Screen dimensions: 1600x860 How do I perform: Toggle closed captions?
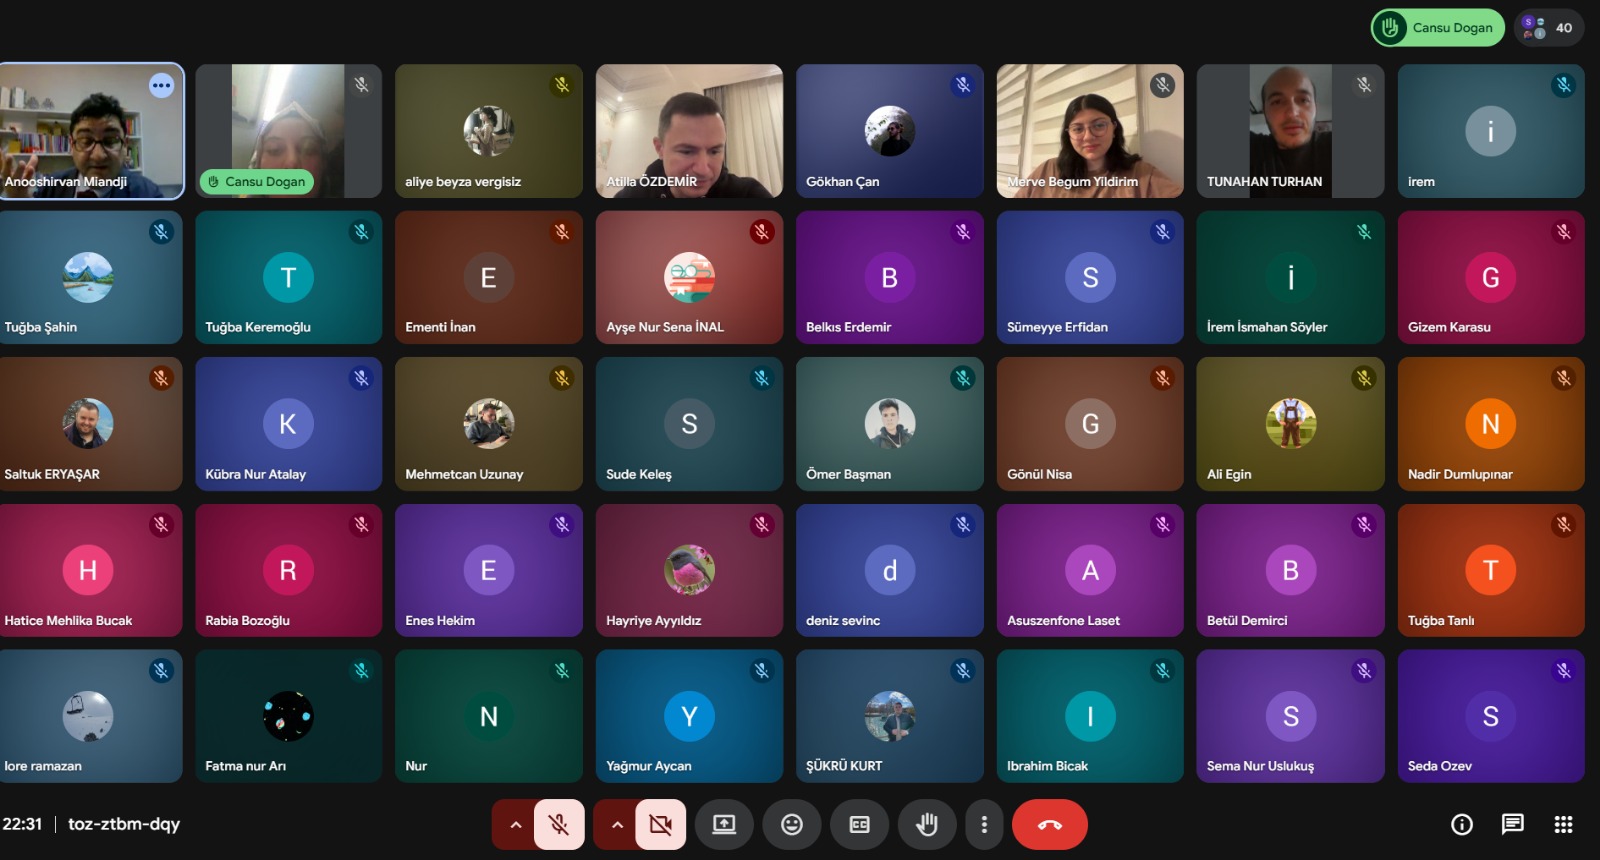[859, 824]
